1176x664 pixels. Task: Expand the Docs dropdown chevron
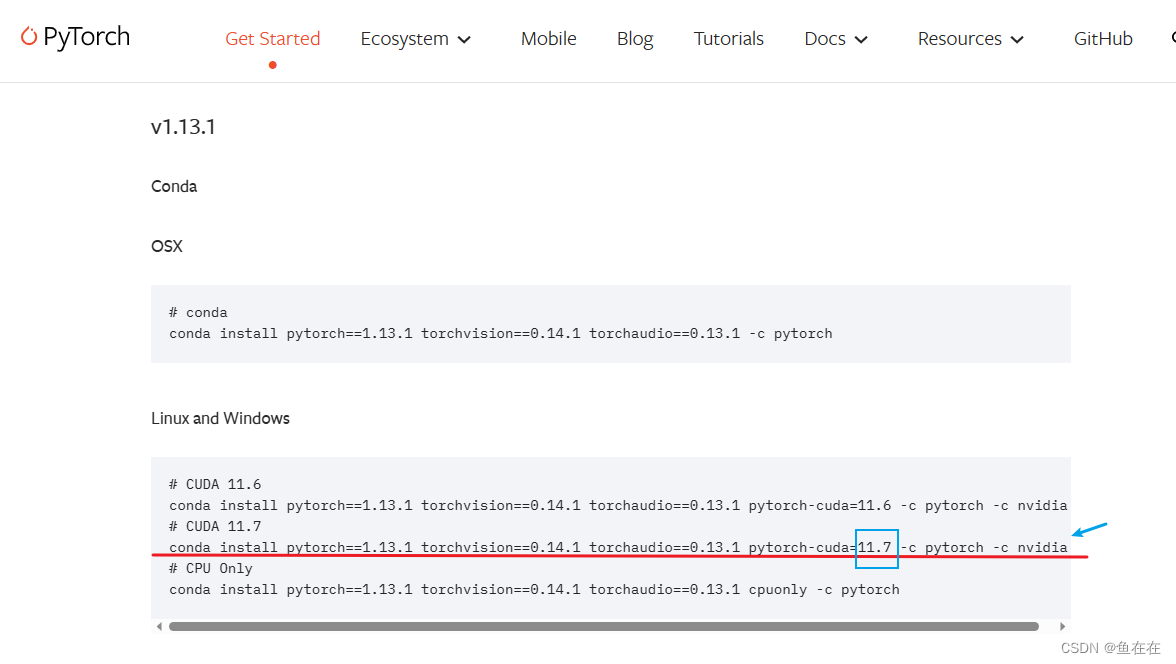(862, 39)
